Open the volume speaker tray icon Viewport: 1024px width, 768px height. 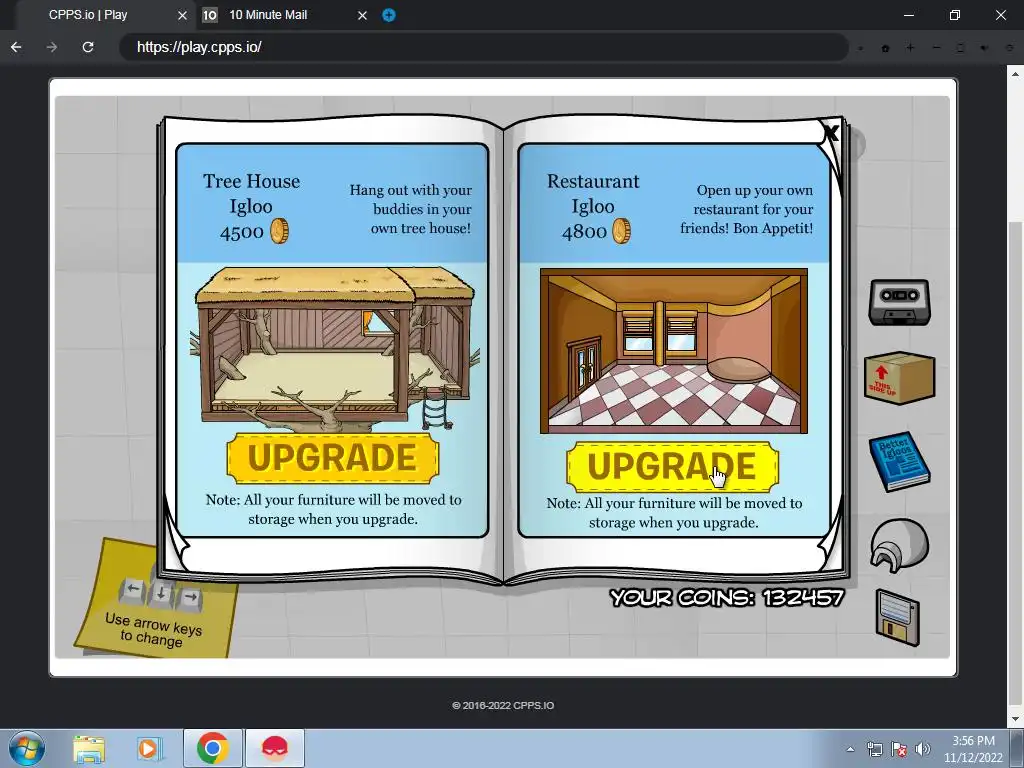[923, 749]
